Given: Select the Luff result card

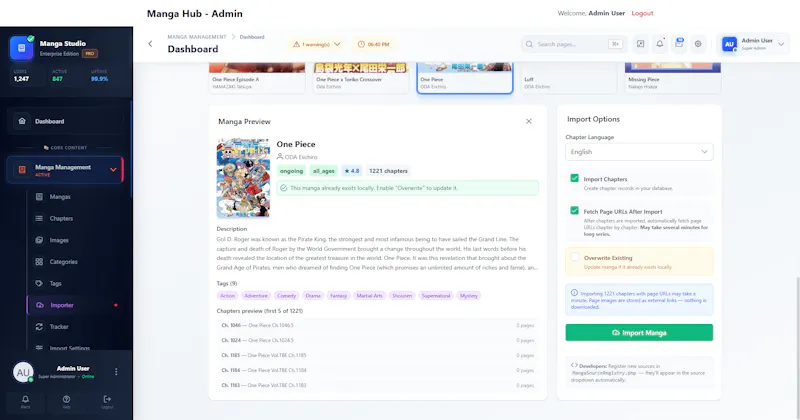Looking at the screenshot, I should [x=569, y=78].
